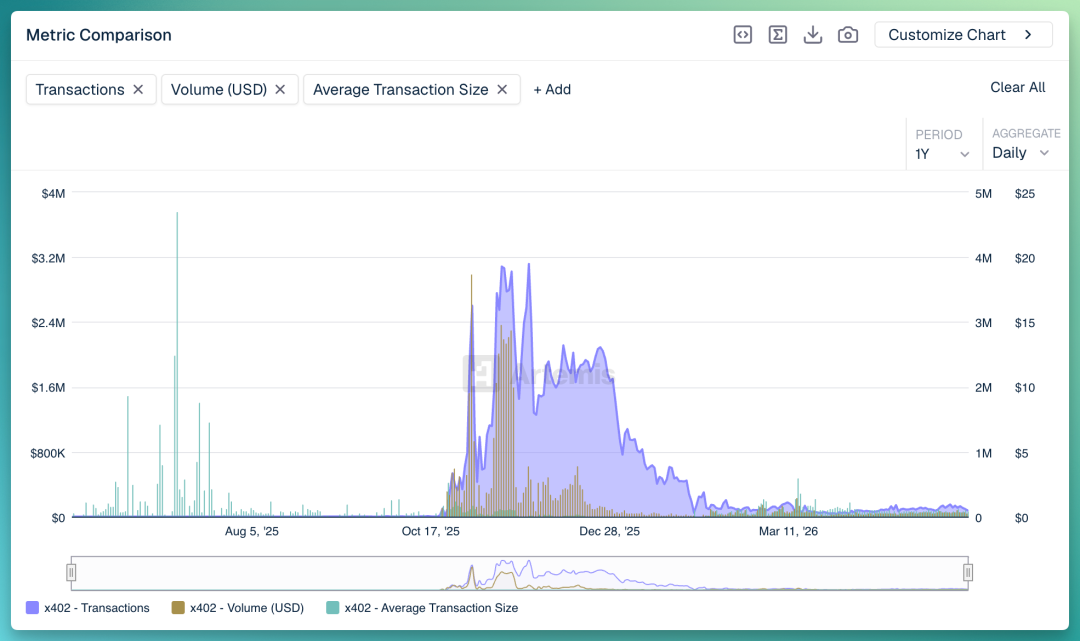The image size is (1080, 641).
Task: Grab the left range navigator handle
Action: (x=71, y=573)
